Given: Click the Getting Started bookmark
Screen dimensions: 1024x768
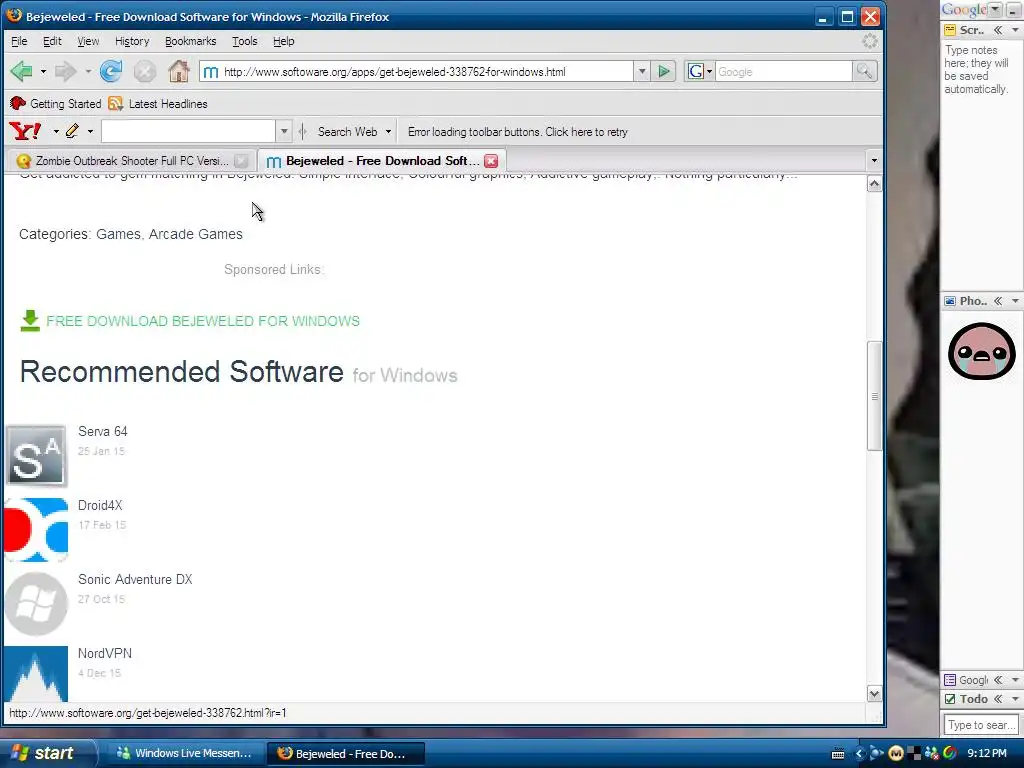Looking at the screenshot, I should click(x=56, y=103).
